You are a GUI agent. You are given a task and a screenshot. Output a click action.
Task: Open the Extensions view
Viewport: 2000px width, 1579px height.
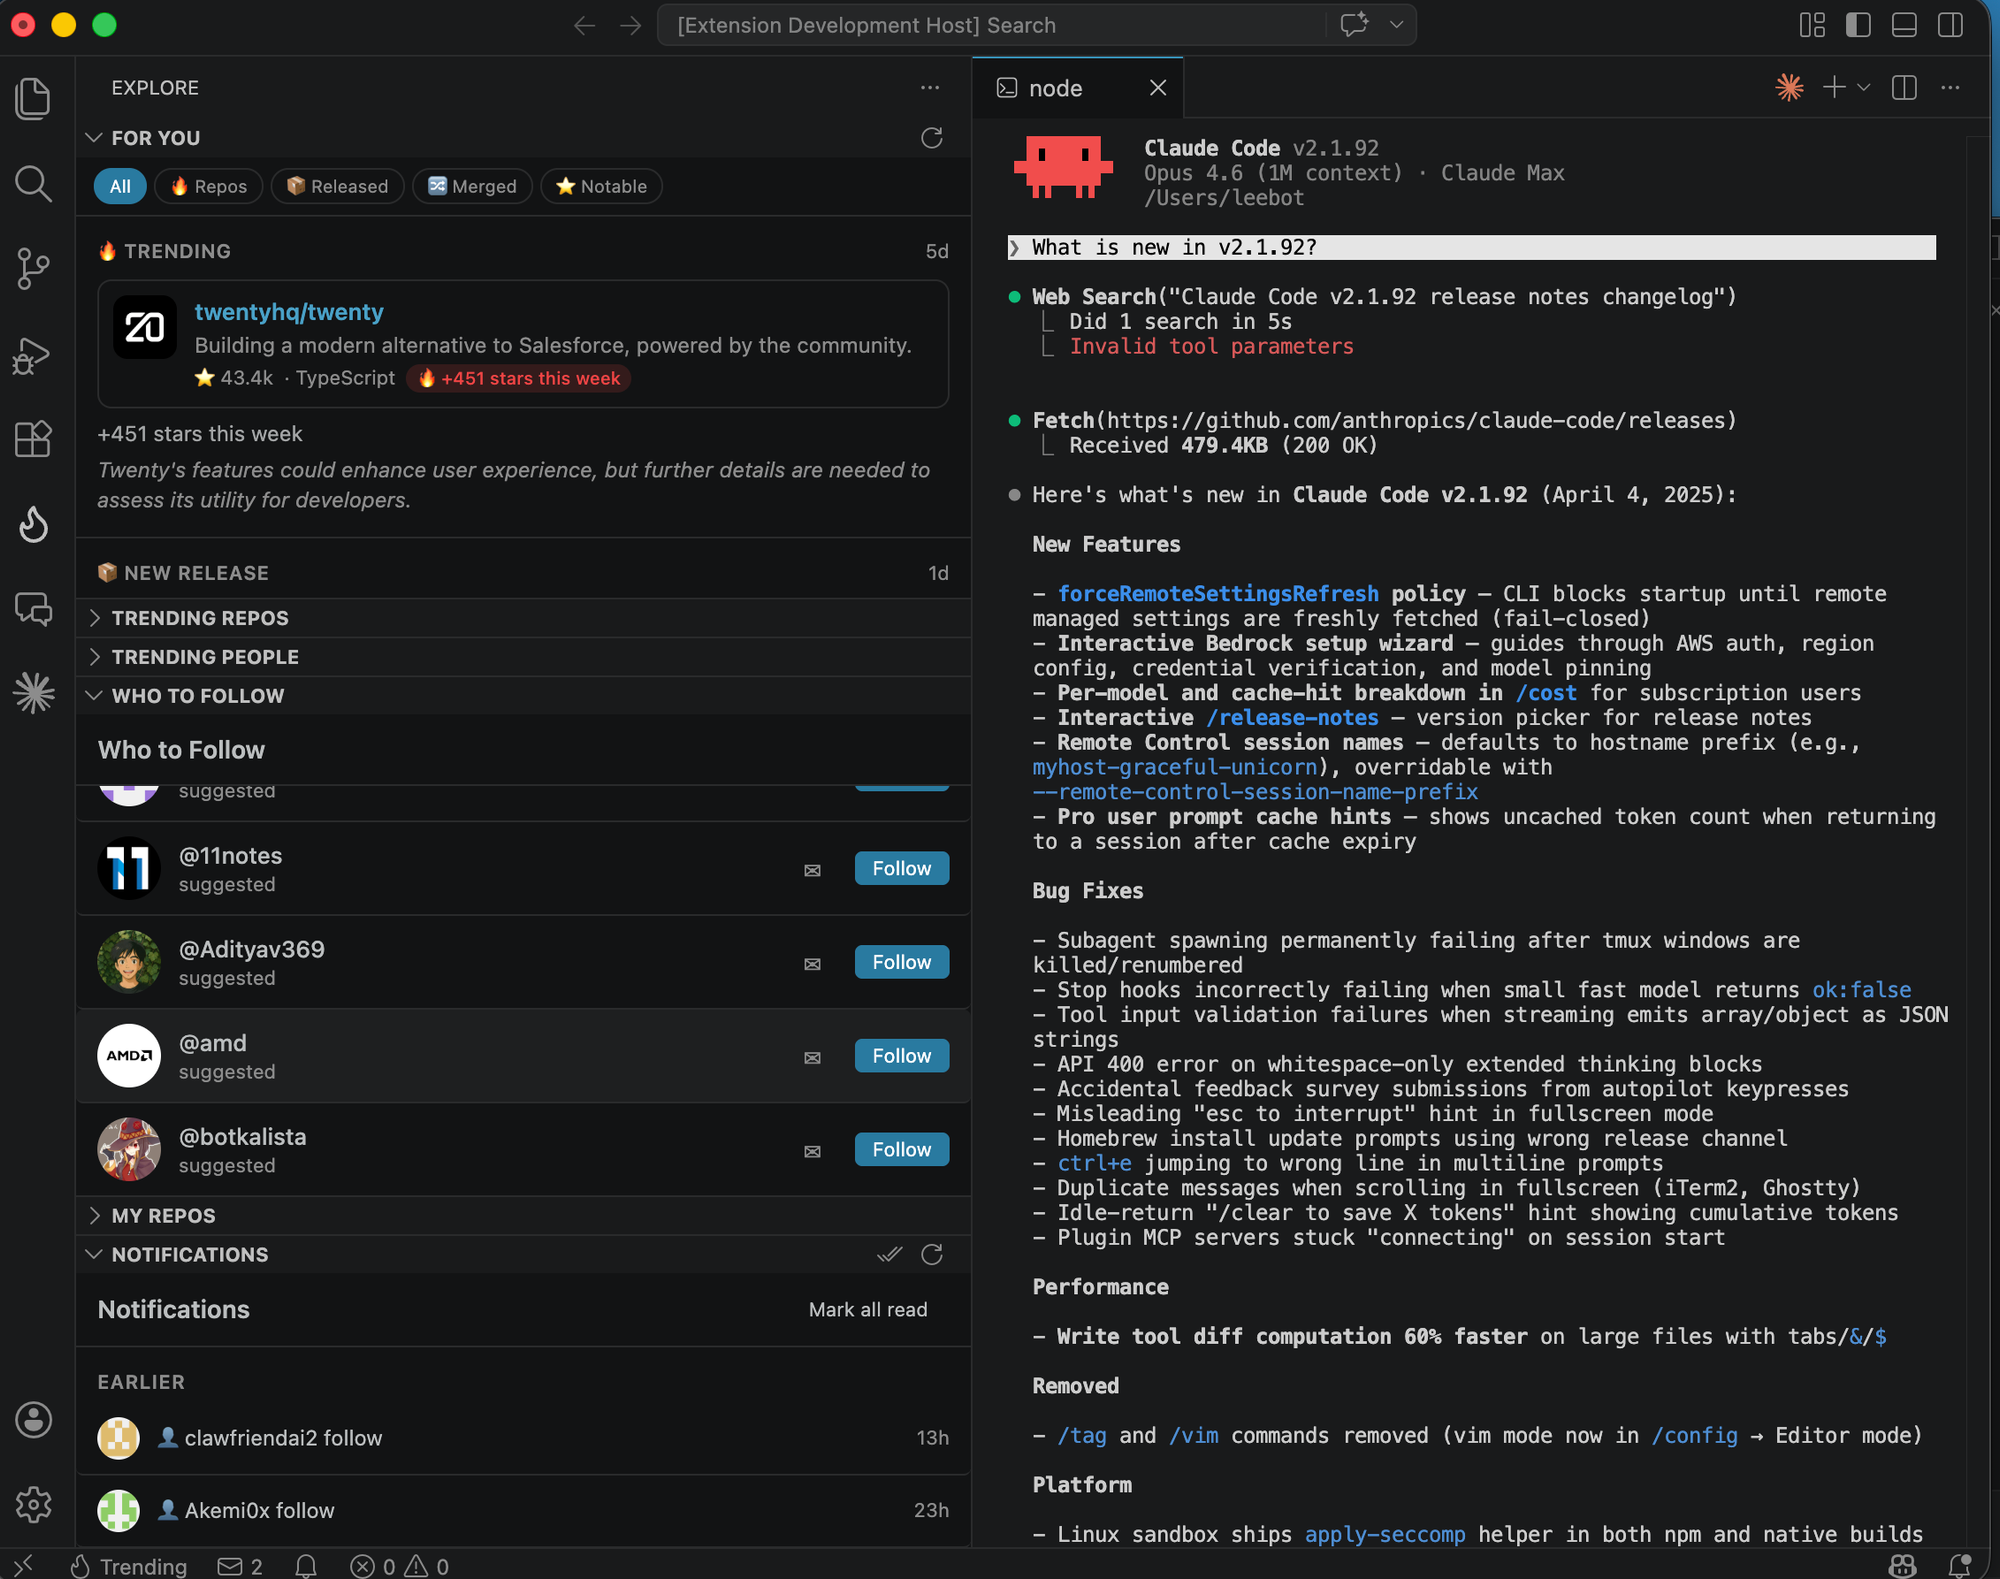[33, 438]
